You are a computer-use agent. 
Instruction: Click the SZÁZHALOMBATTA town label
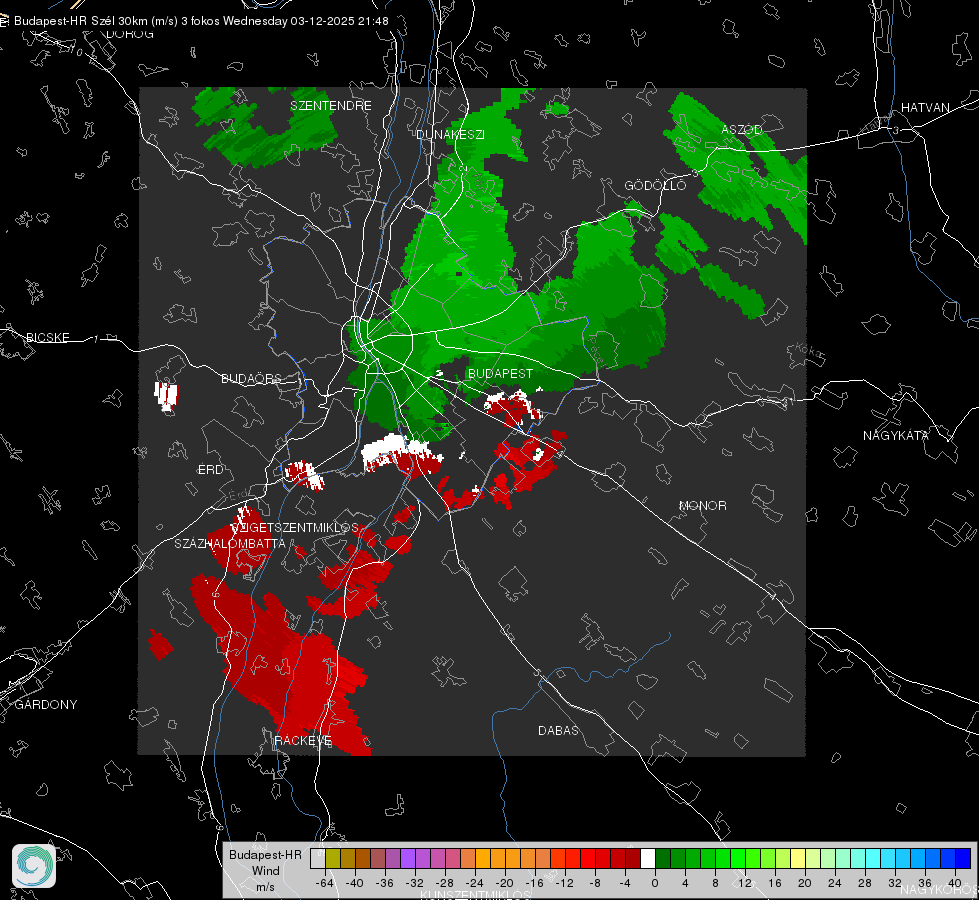[230, 544]
